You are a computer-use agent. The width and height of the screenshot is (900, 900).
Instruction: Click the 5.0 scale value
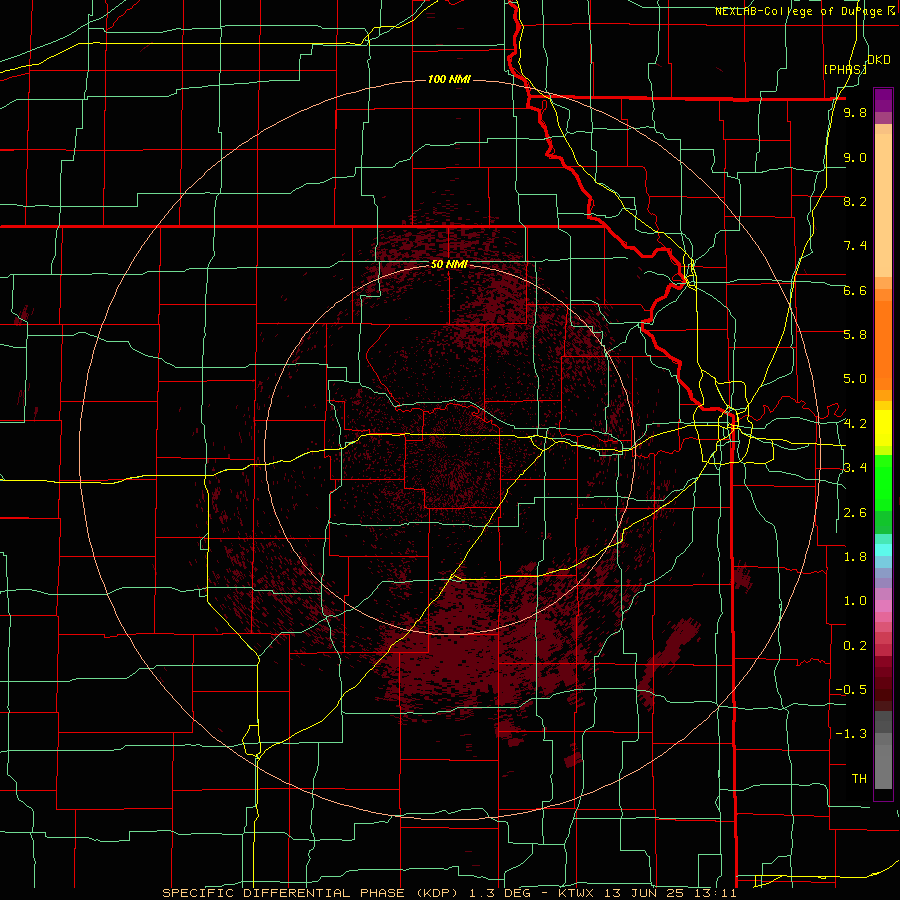855,379
